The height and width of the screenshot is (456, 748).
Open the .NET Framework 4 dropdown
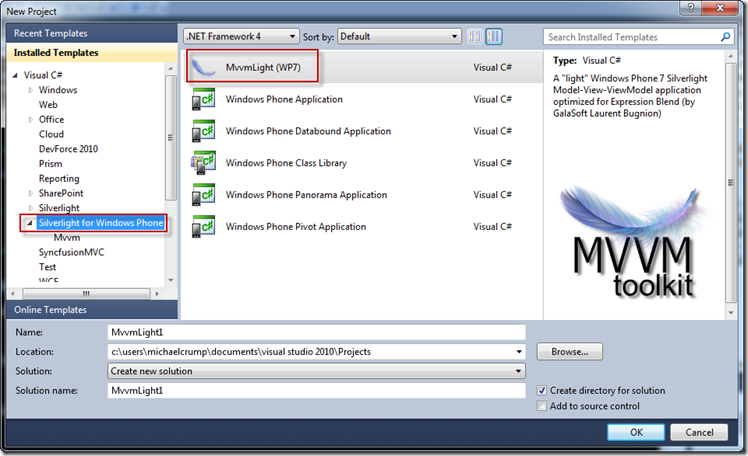241,36
